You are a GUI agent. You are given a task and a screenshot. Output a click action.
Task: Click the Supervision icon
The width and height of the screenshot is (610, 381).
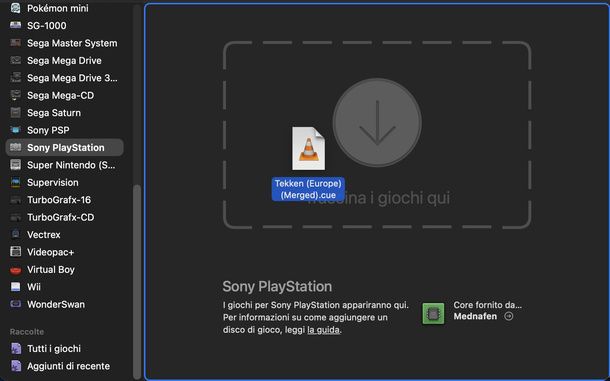click(x=16, y=182)
